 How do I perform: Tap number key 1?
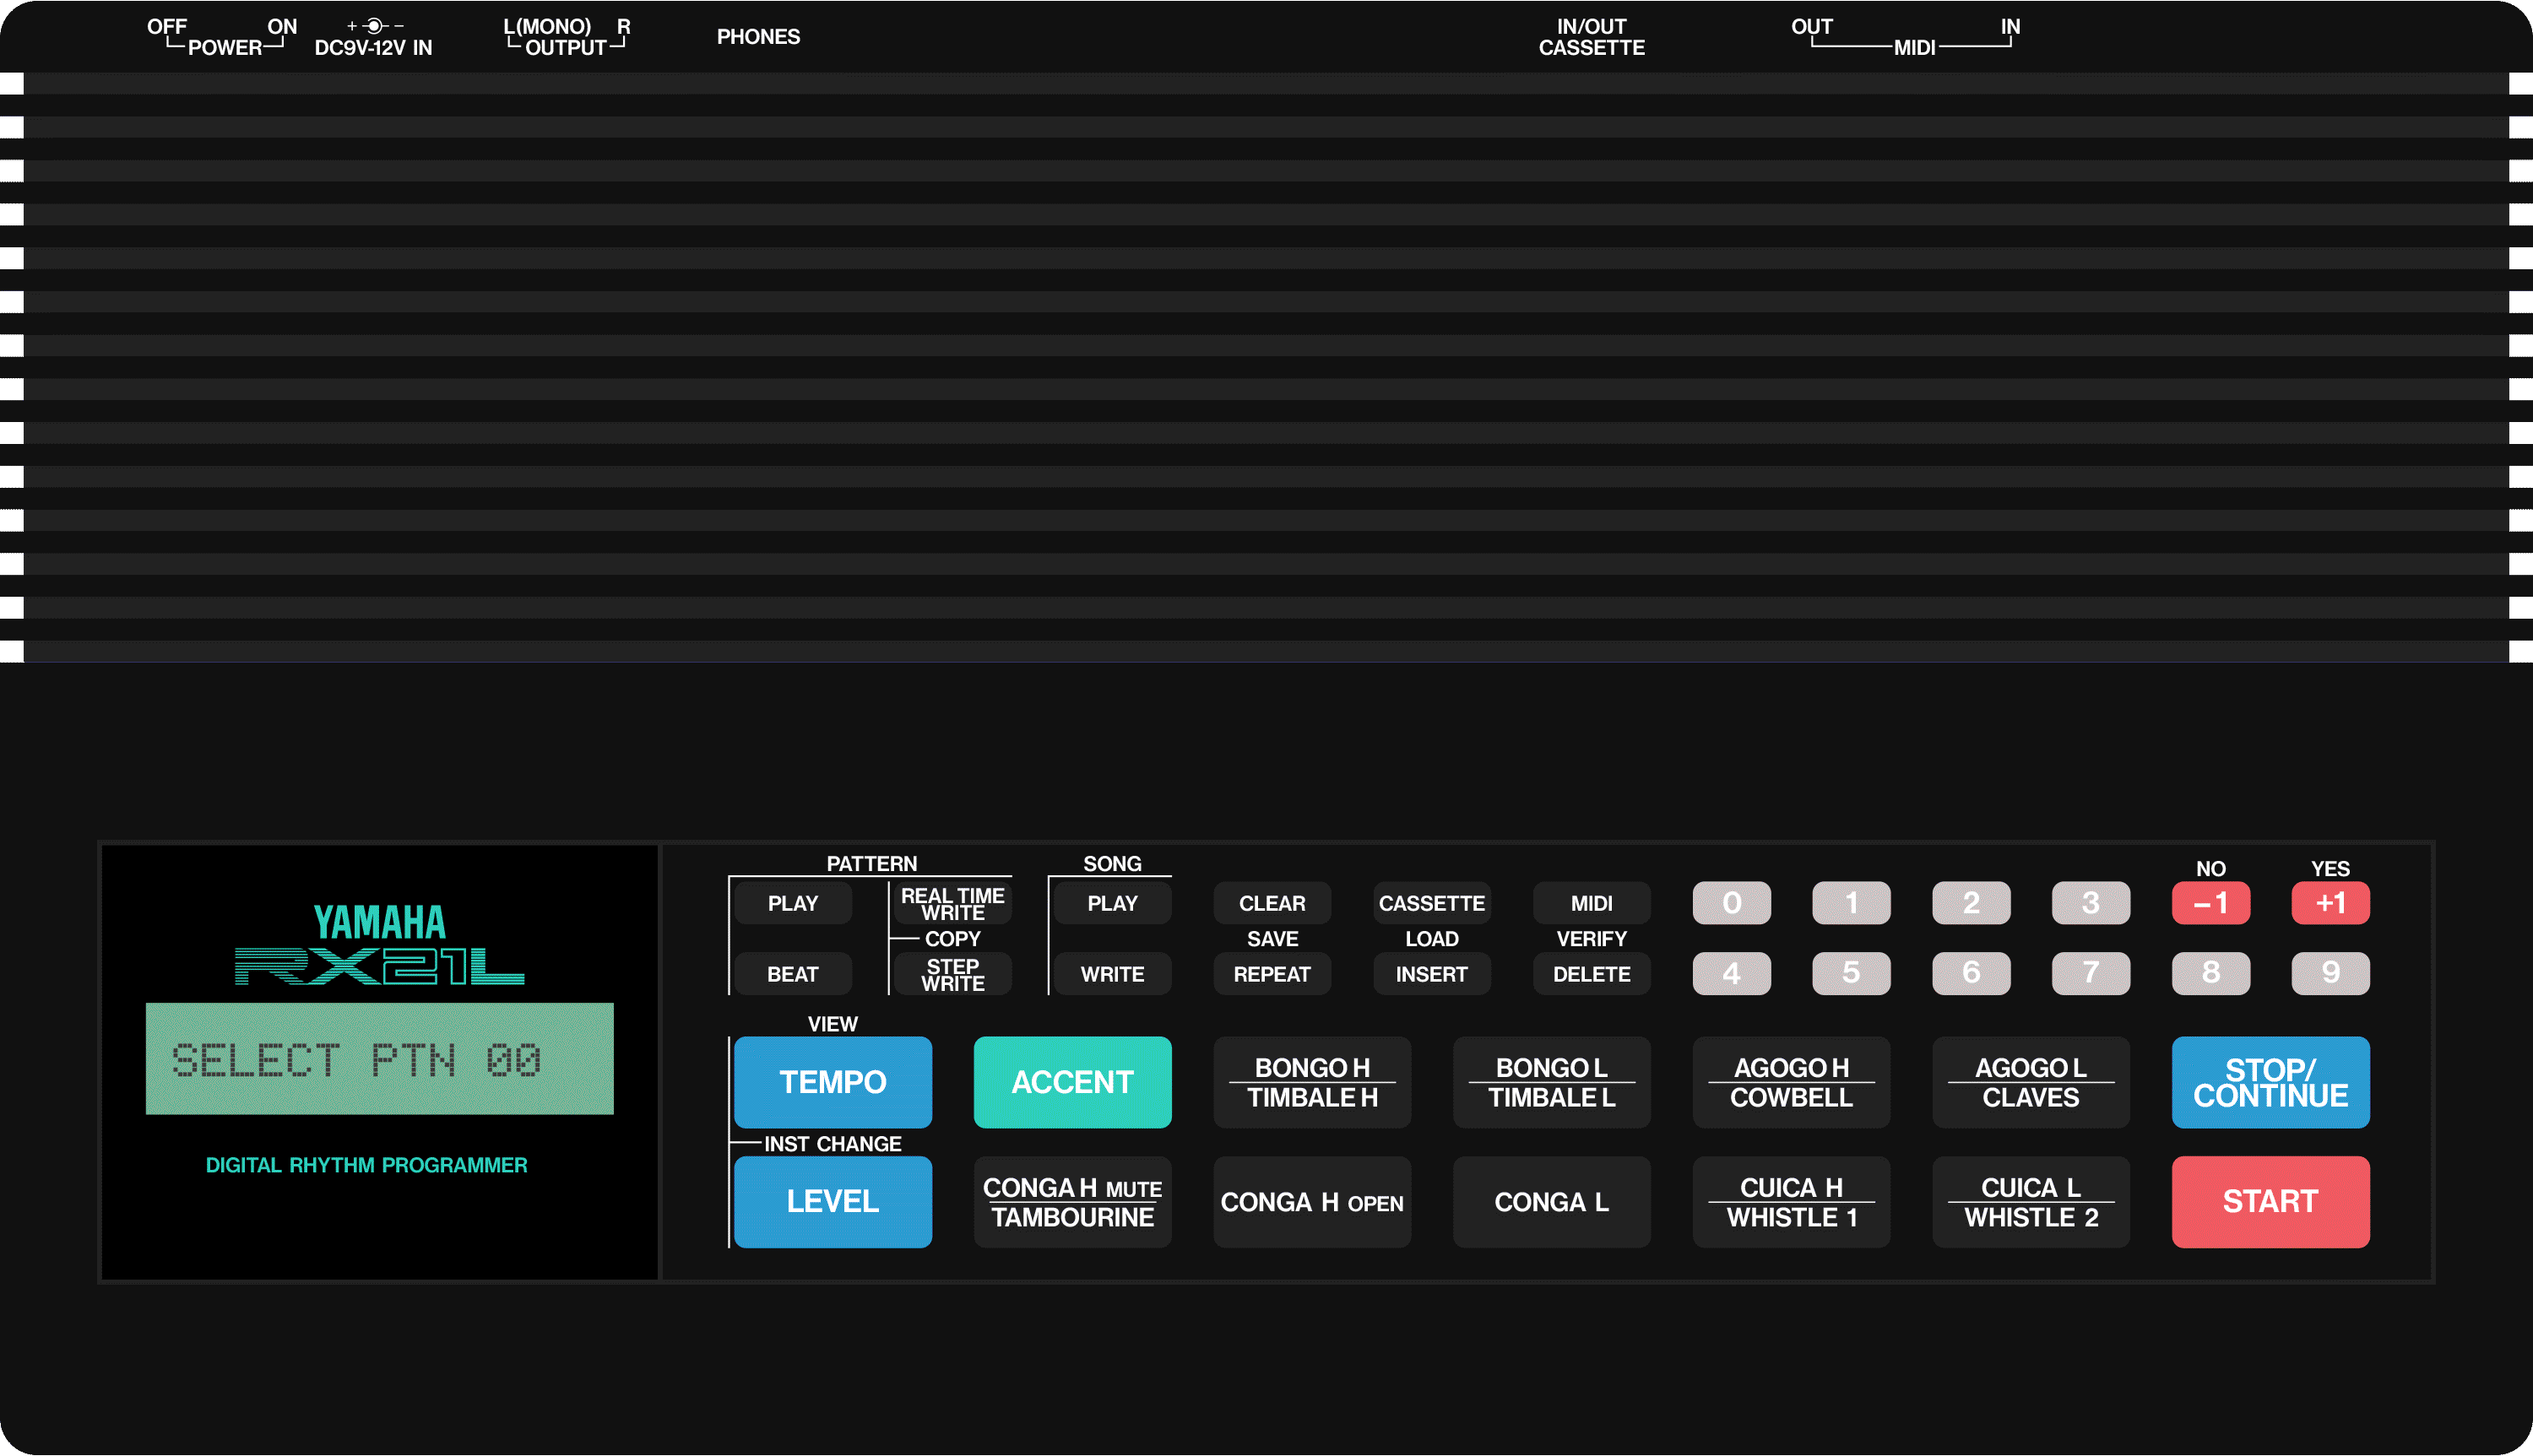point(1851,903)
